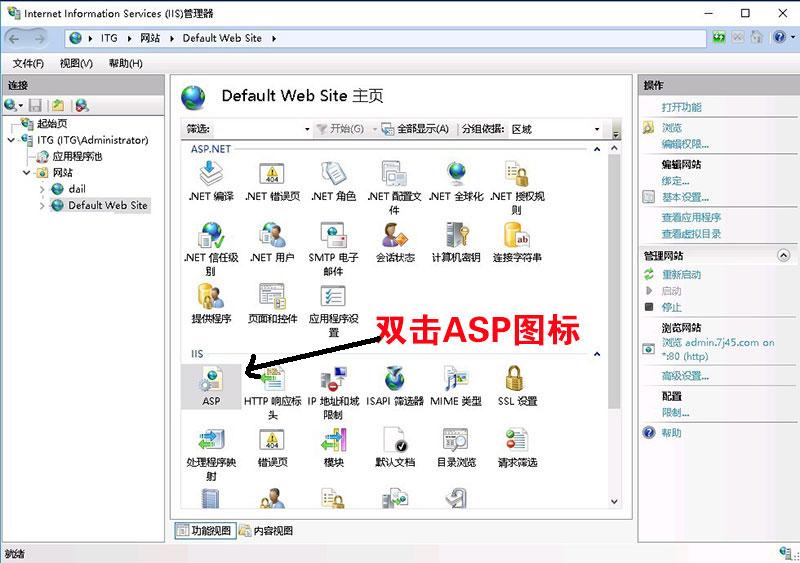This screenshot has height=563, width=800.
Task: Open the 提供程序 feature icon
Action: 211,297
